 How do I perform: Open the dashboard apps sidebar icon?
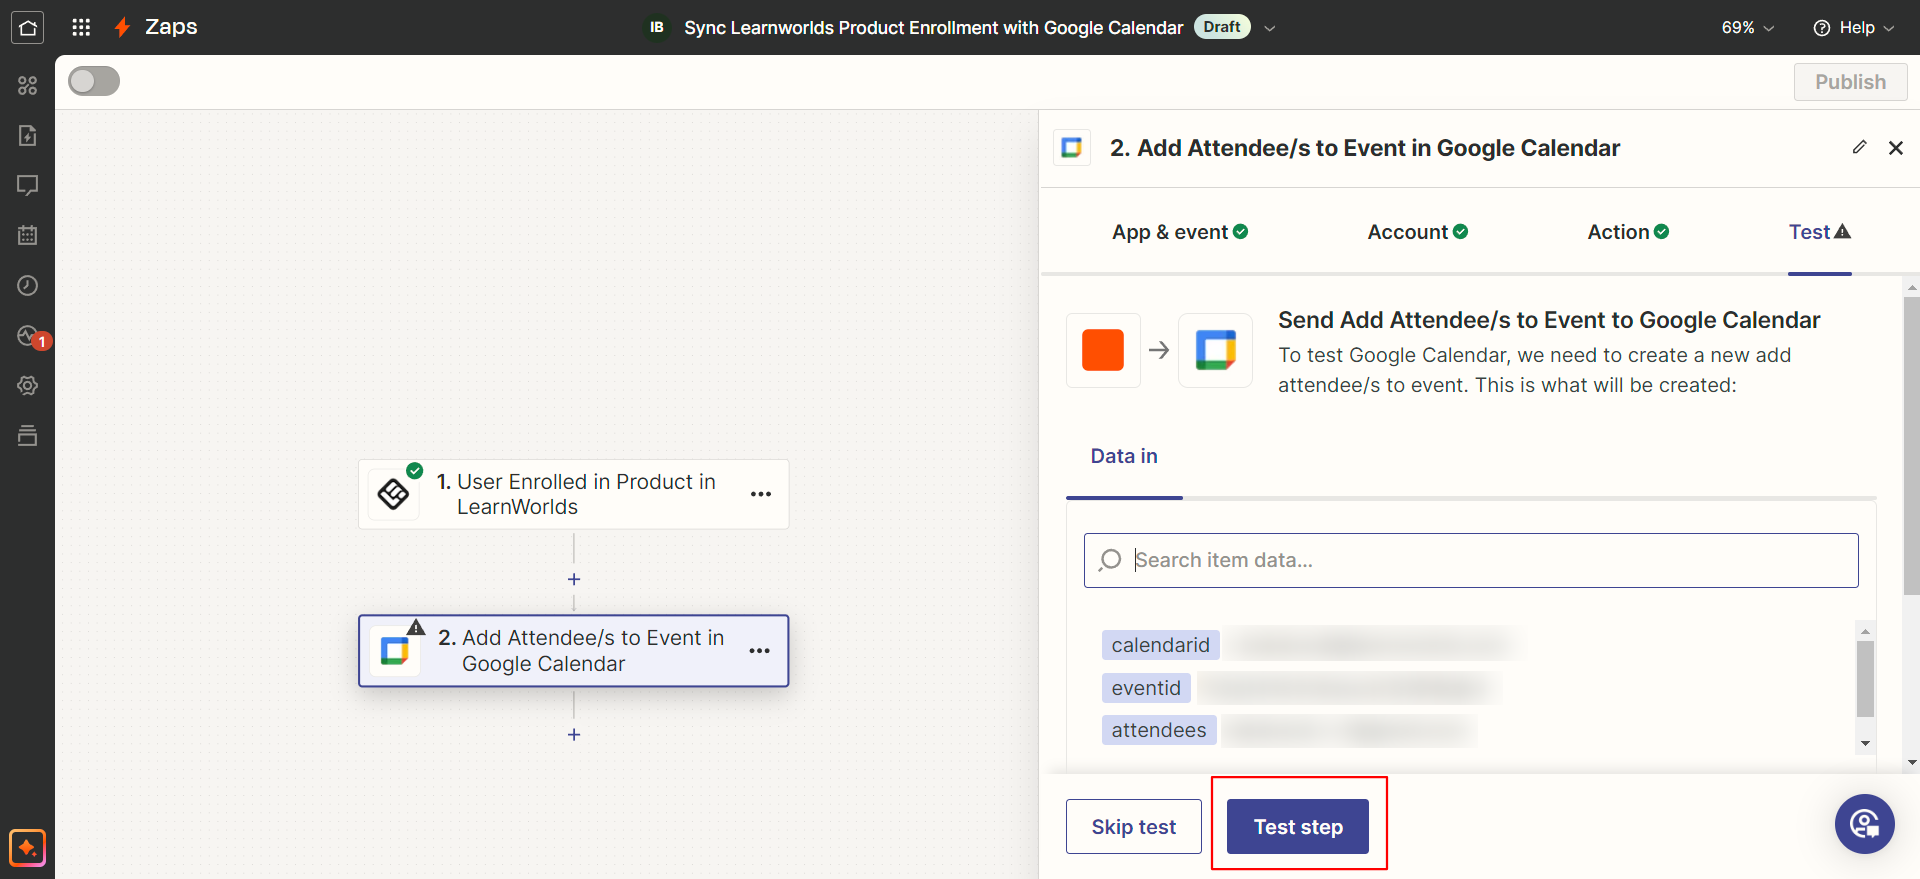tap(27, 85)
